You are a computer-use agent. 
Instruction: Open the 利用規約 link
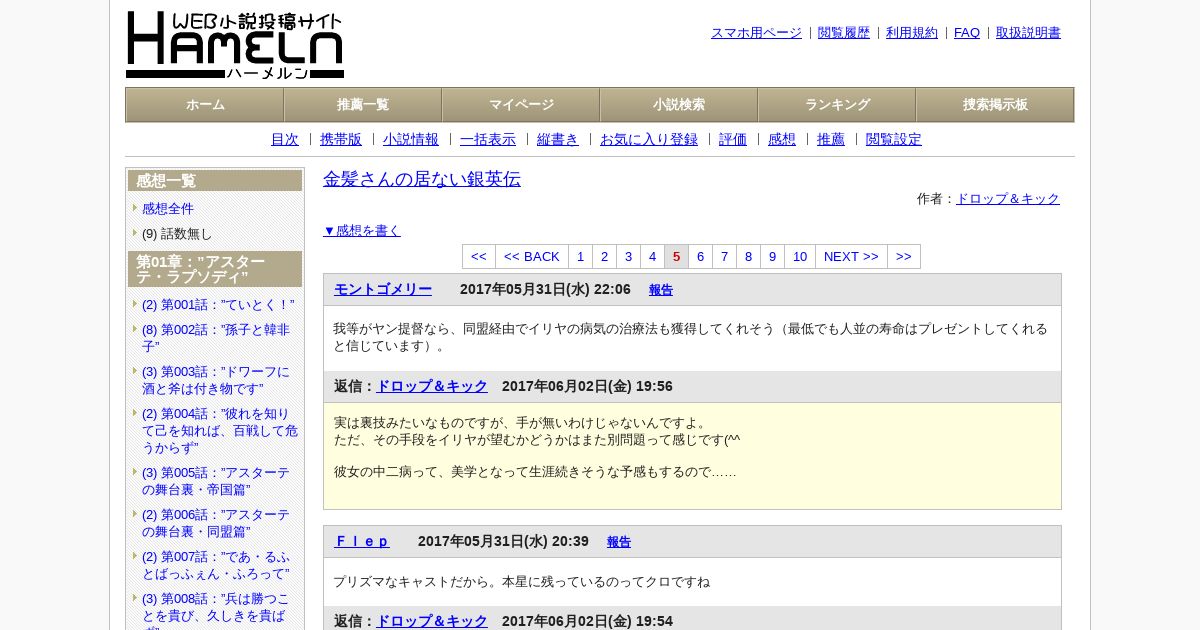pyautogui.click(x=912, y=32)
